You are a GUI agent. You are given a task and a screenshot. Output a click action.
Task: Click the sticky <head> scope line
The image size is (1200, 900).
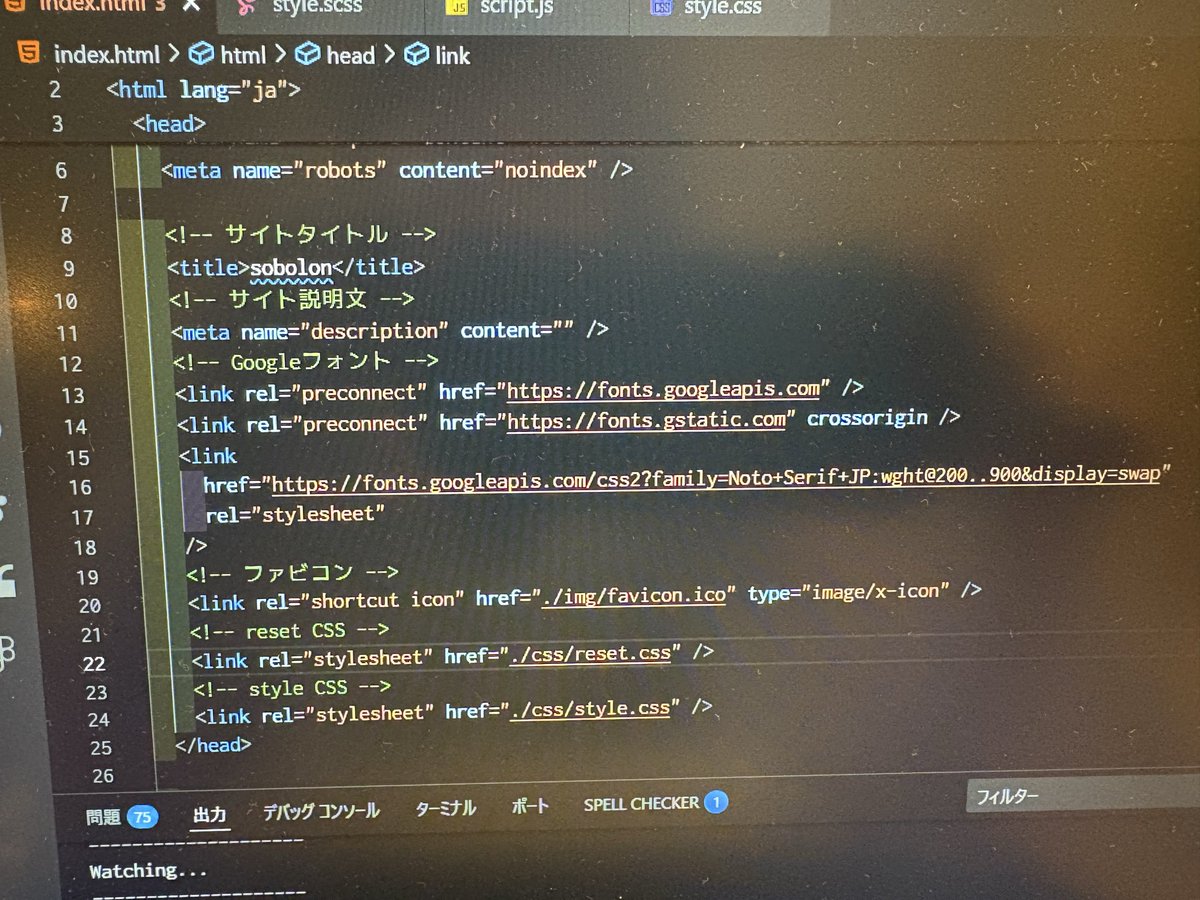pos(169,123)
